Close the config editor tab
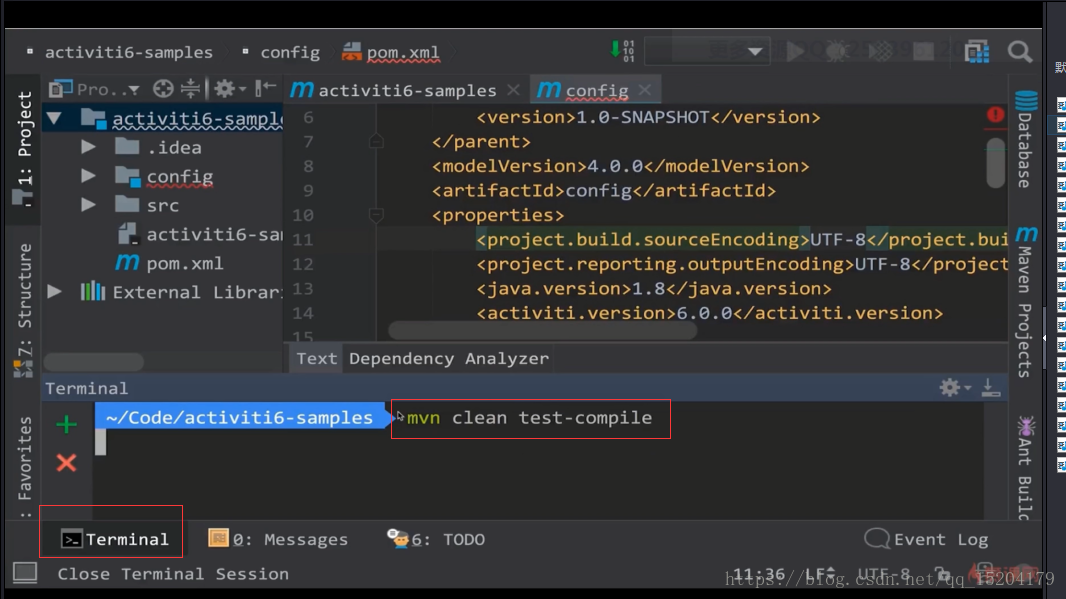 644,90
